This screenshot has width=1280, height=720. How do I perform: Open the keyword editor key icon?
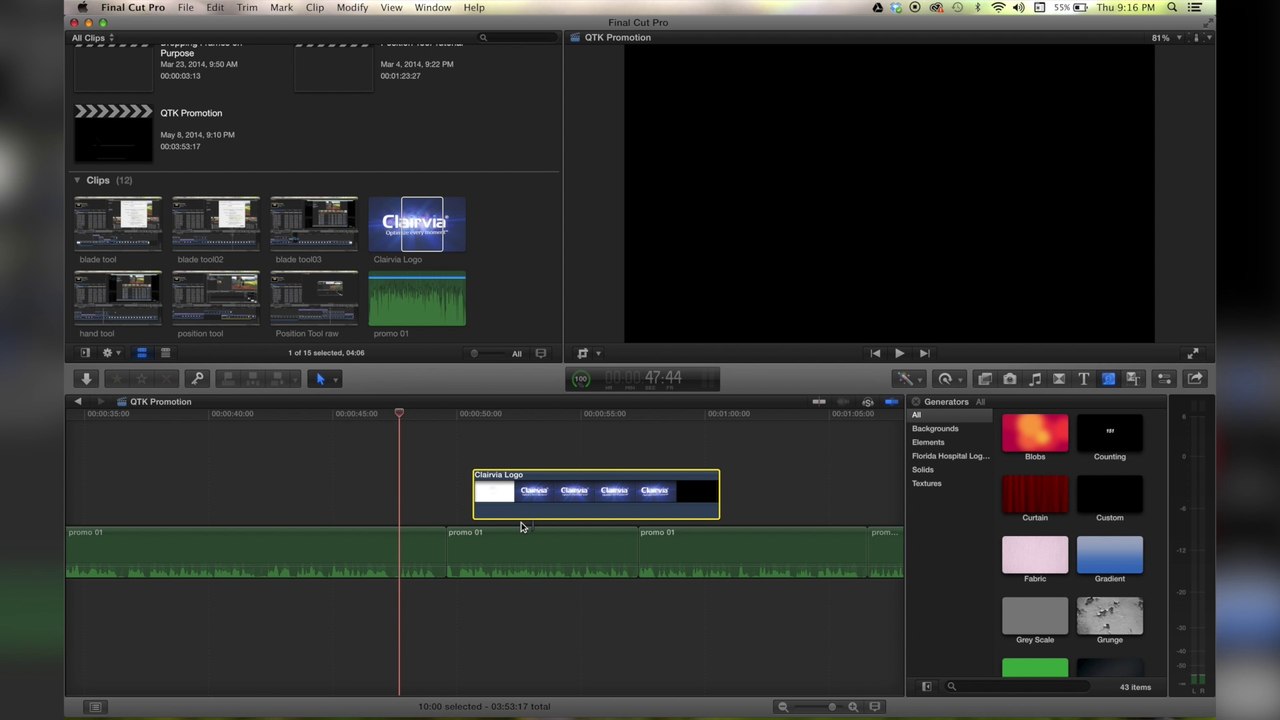197,379
